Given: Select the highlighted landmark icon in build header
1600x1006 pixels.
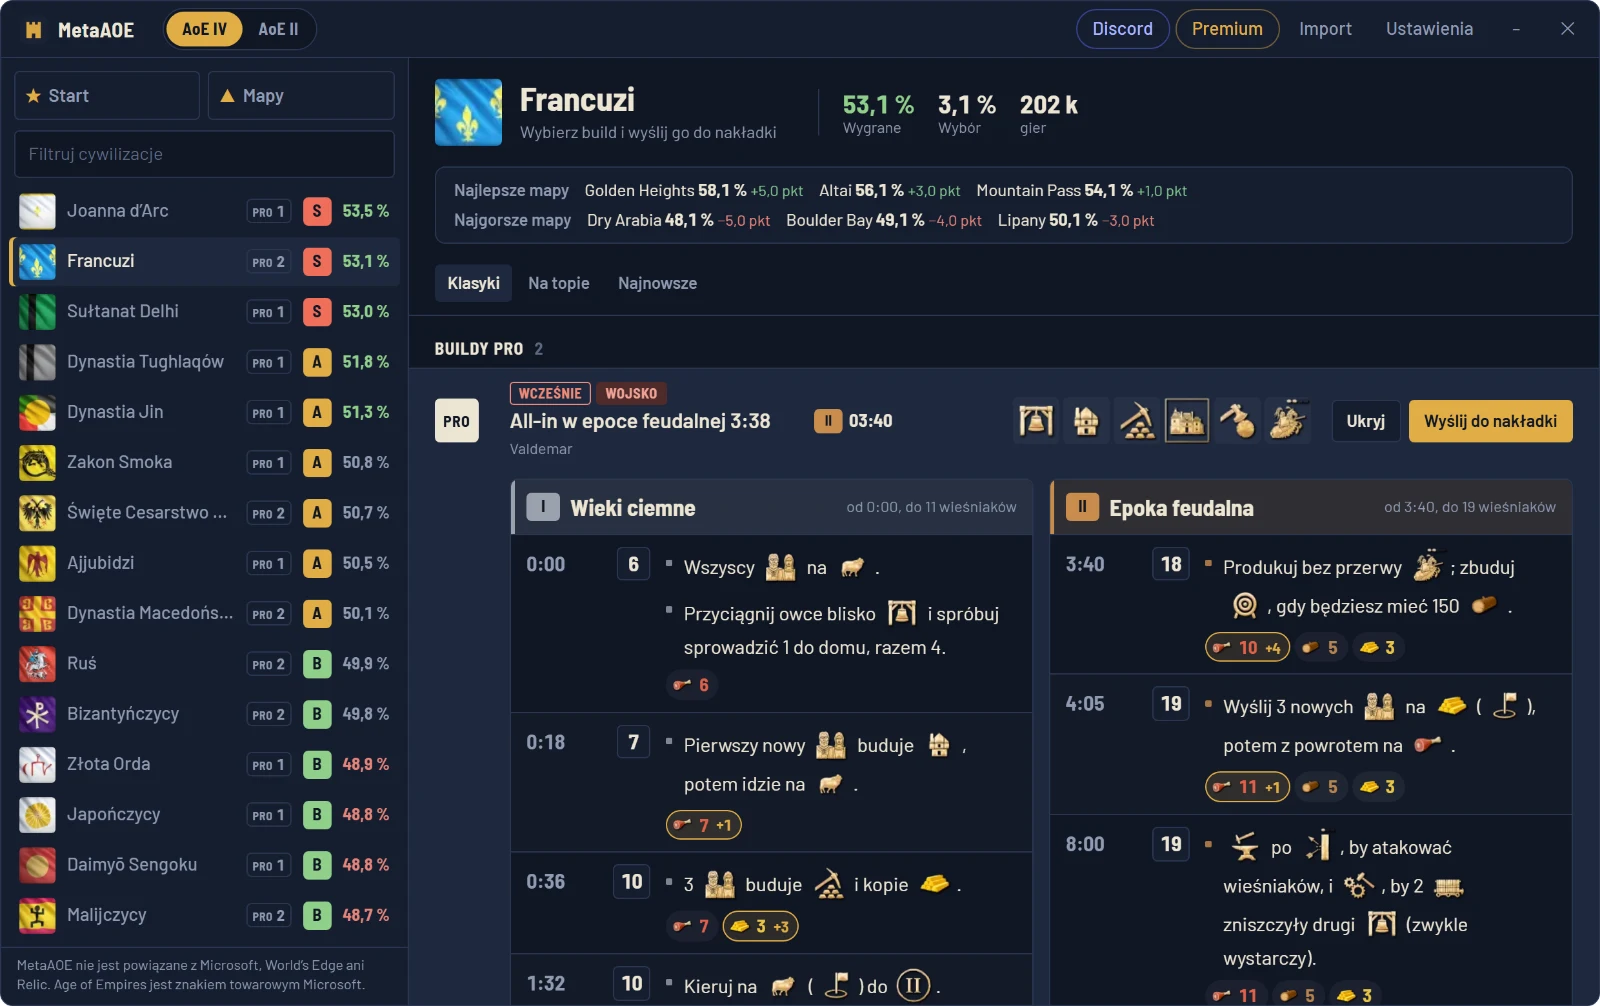Looking at the screenshot, I should click(x=1187, y=421).
